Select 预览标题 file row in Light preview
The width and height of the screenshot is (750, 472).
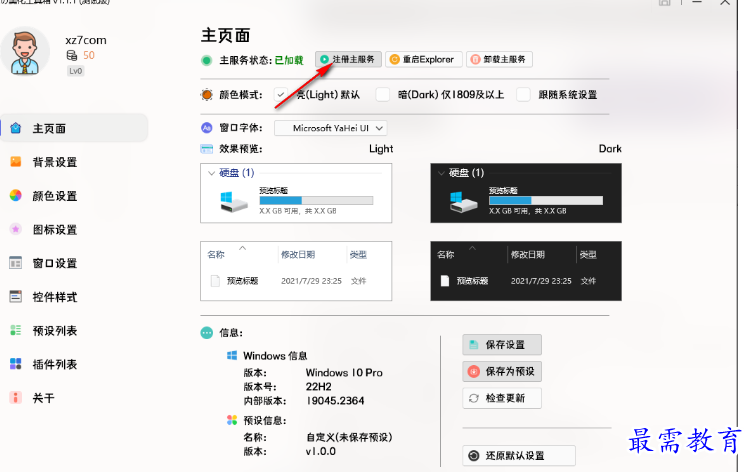pyautogui.click(x=296, y=281)
